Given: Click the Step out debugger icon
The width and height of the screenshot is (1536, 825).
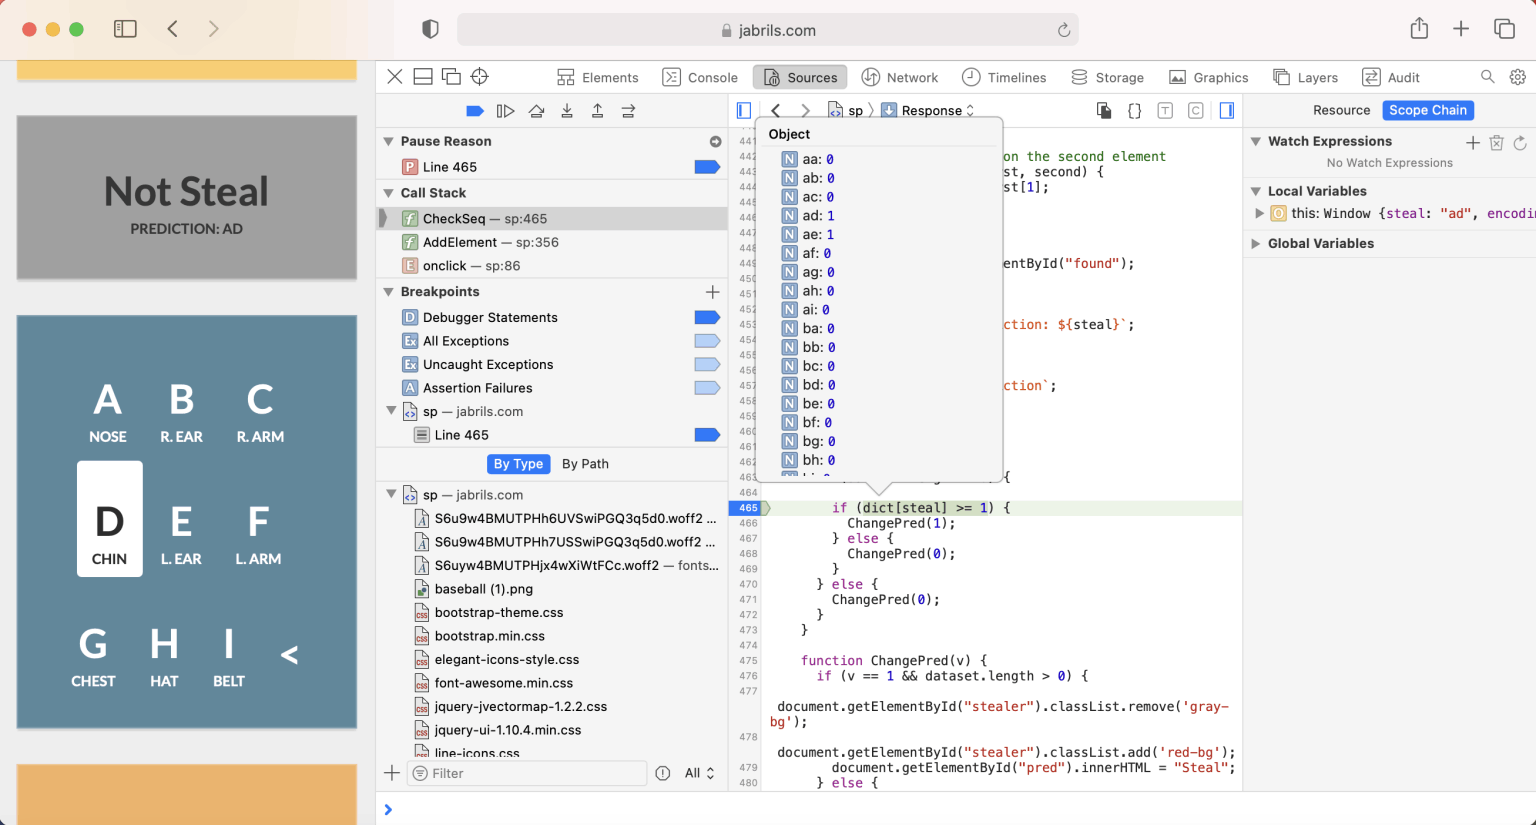Looking at the screenshot, I should tap(597, 111).
